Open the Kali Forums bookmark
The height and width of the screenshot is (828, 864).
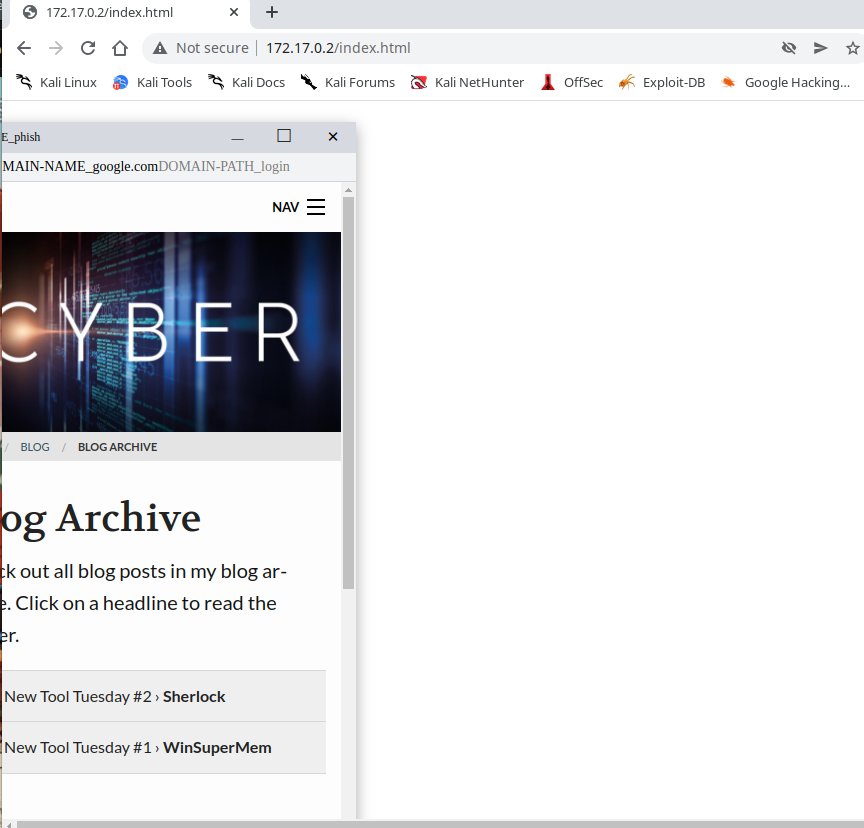[x=361, y=82]
